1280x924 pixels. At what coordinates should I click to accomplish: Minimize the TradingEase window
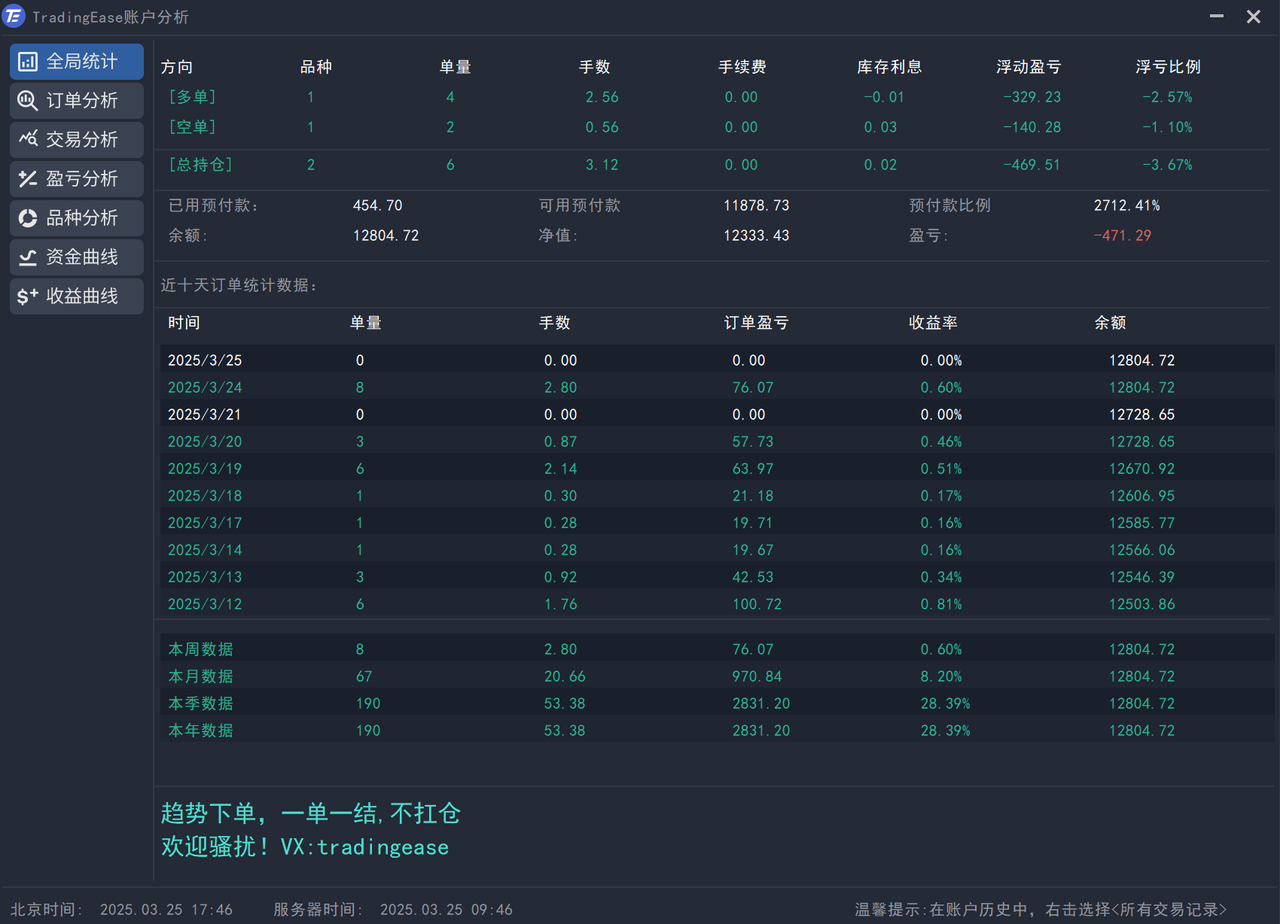(1217, 17)
